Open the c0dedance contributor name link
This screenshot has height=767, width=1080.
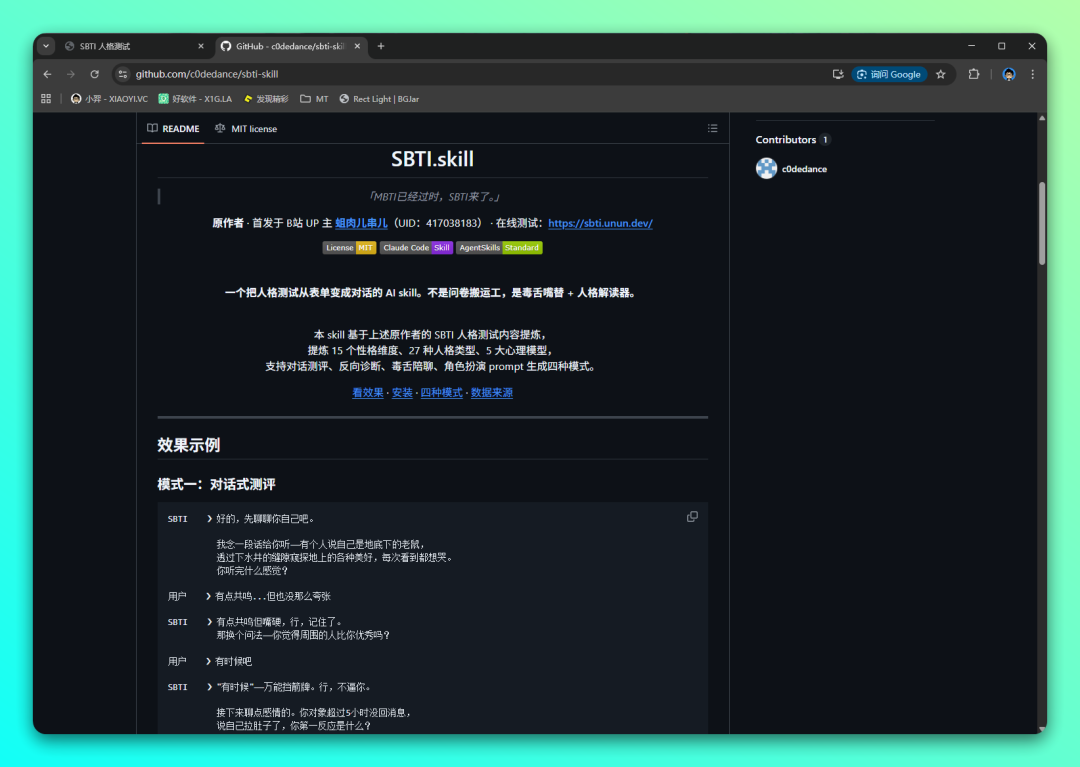point(804,169)
